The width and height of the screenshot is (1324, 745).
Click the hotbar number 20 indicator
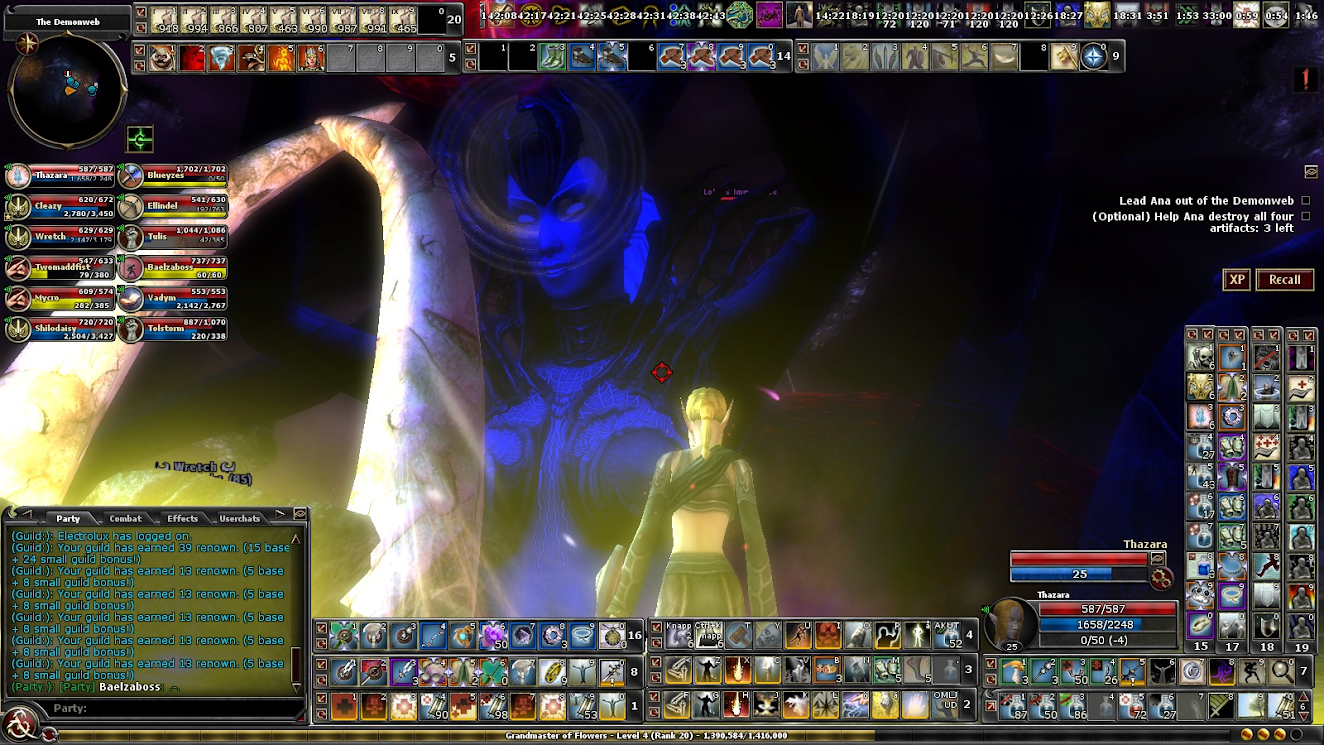[455, 19]
